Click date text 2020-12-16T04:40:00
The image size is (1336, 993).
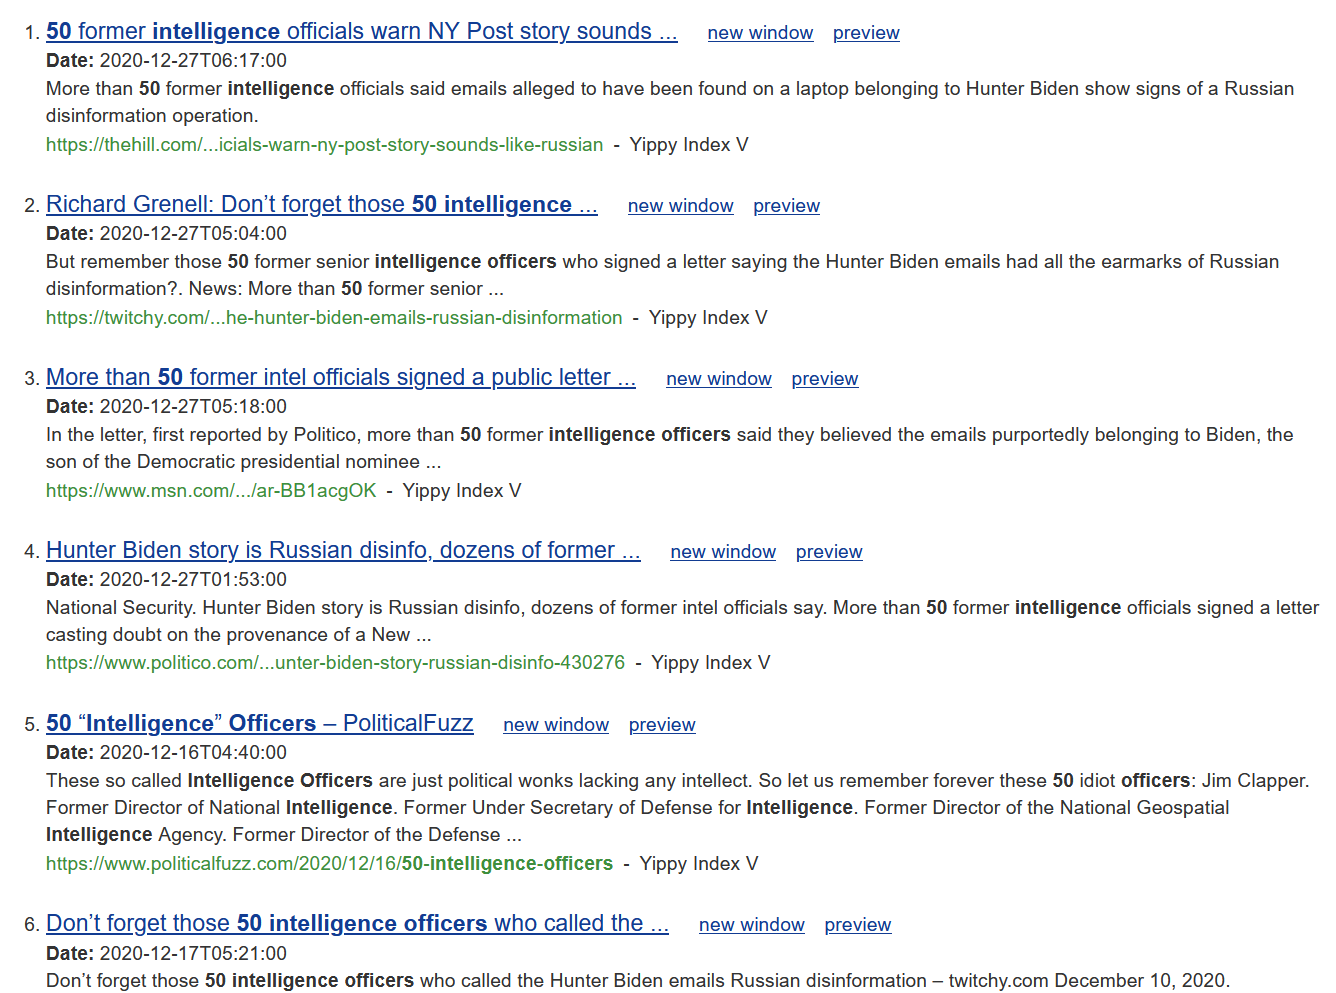tap(193, 753)
